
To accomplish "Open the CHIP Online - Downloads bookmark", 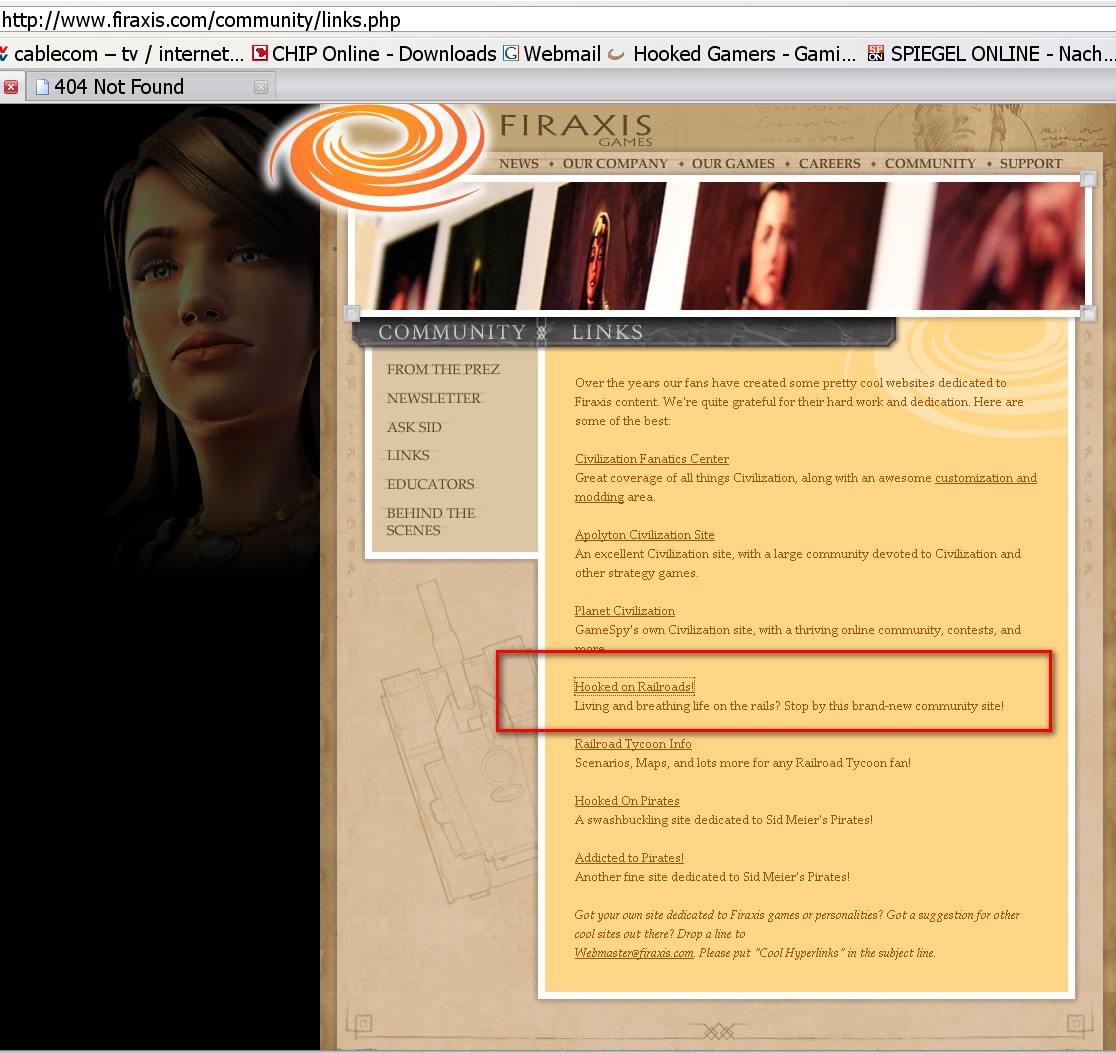I will point(374,53).
